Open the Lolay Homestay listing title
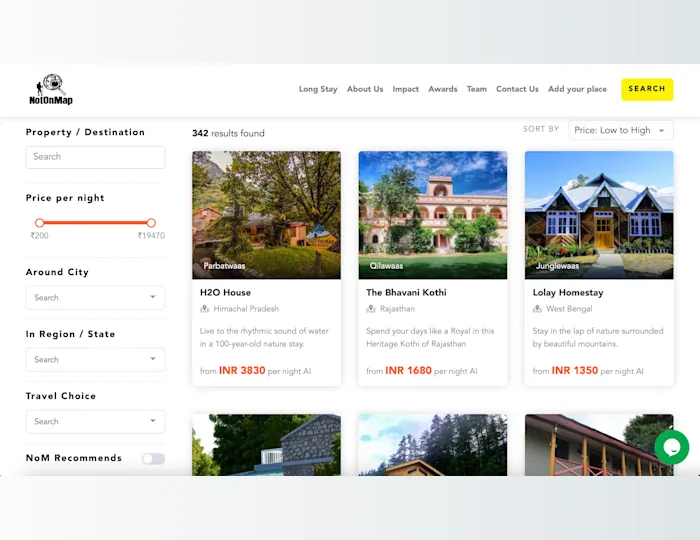Image resolution: width=700 pixels, height=540 pixels. tap(568, 293)
